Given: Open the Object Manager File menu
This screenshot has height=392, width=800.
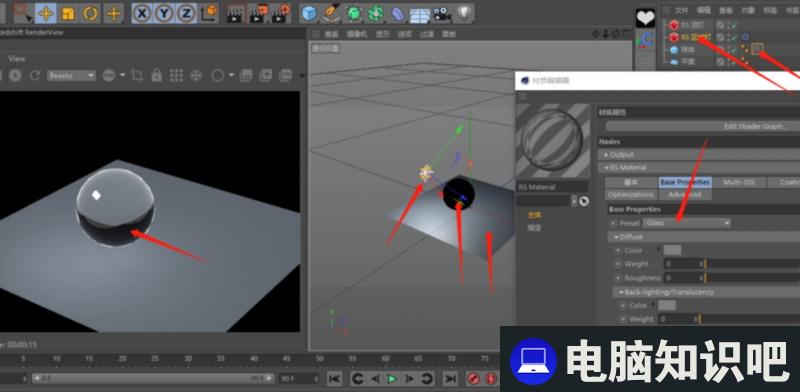Looking at the screenshot, I should point(681,10).
